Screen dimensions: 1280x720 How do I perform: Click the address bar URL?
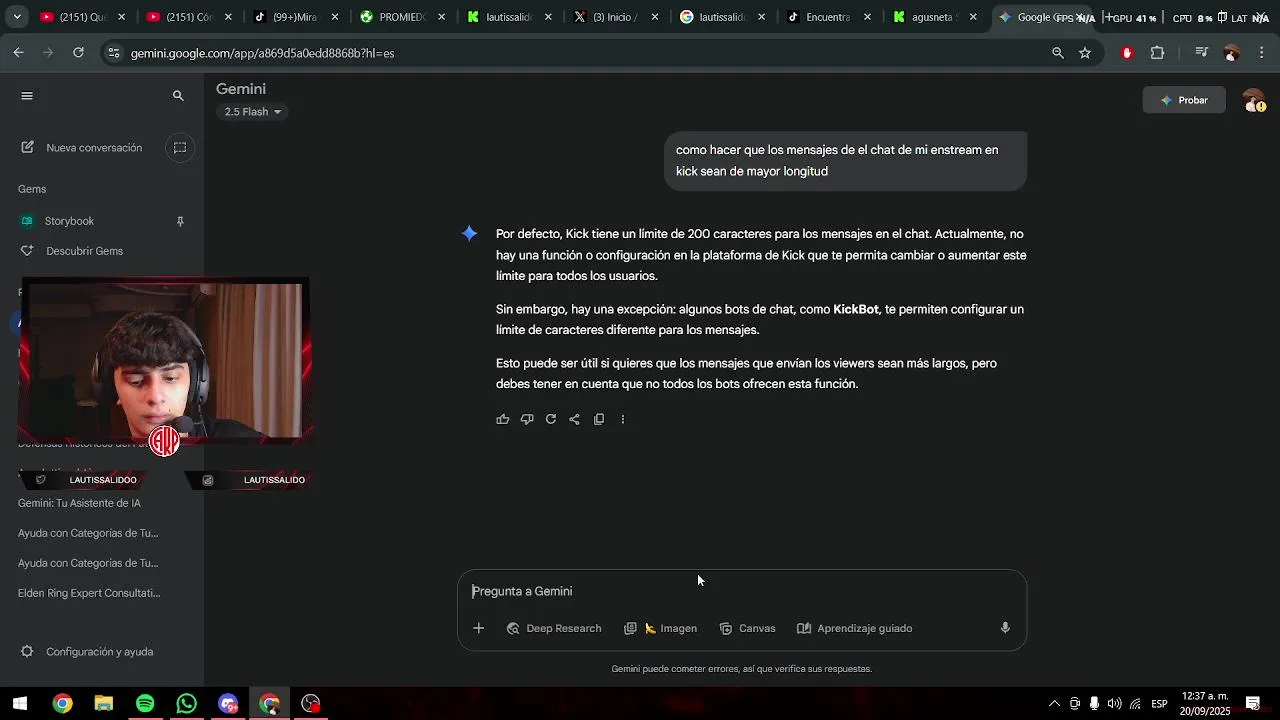[262, 53]
